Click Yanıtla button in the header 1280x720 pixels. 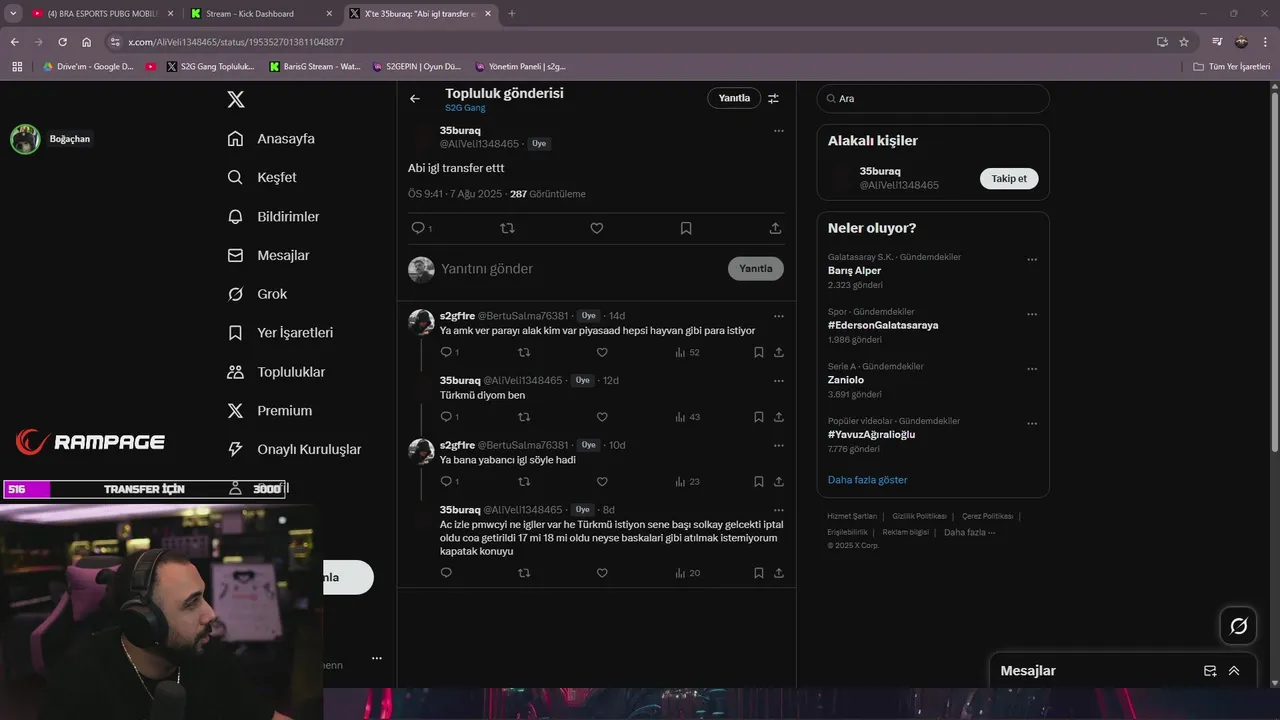pyautogui.click(x=734, y=98)
